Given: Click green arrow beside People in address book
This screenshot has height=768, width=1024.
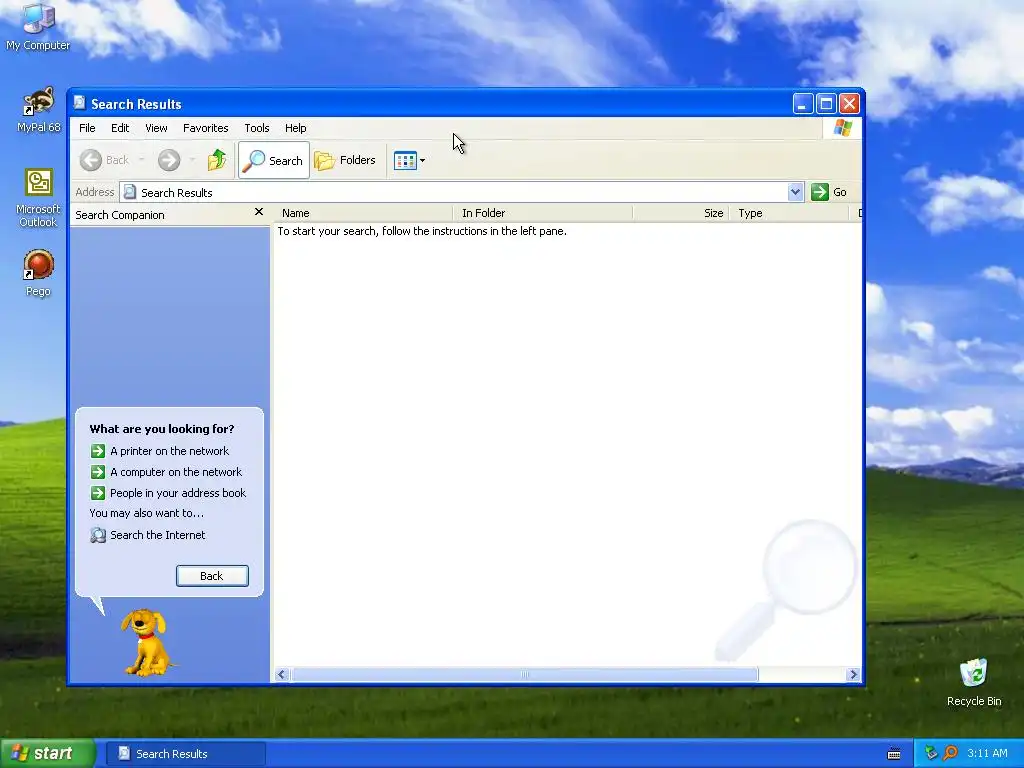Looking at the screenshot, I should pyautogui.click(x=98, y=492).
